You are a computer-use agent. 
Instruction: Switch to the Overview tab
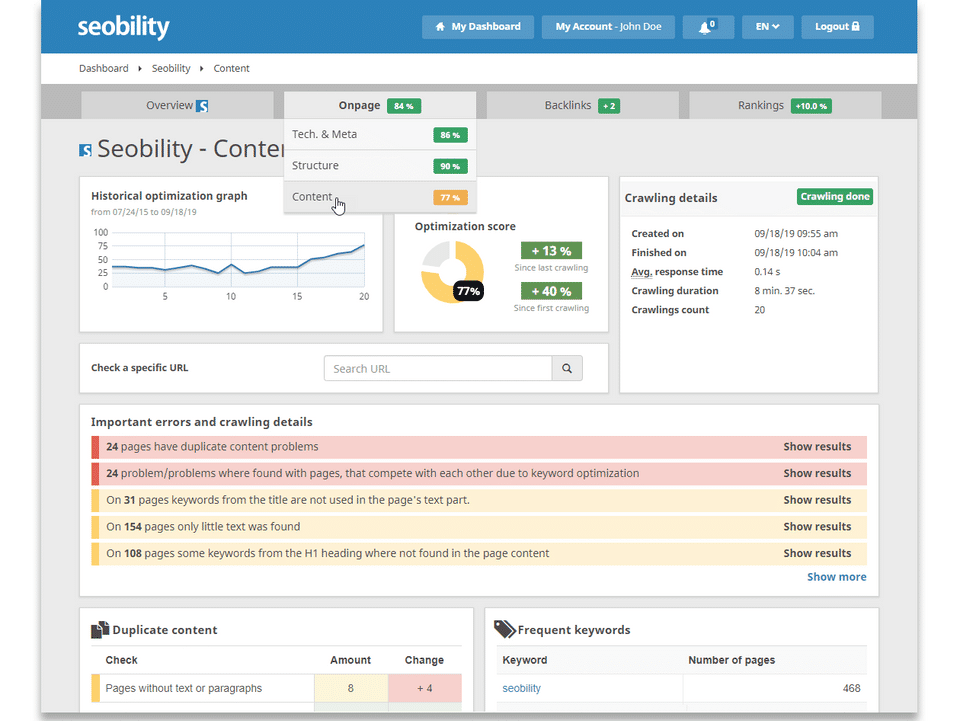pyautogui.click(x=177, y=105)
